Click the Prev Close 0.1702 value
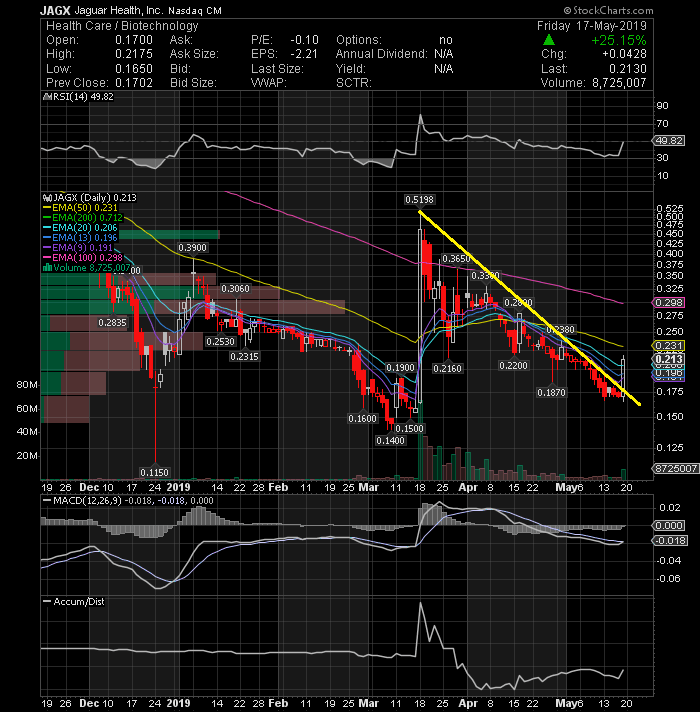Image resolution: width=700 pixels, height=712 pixels. pos(134,83)
